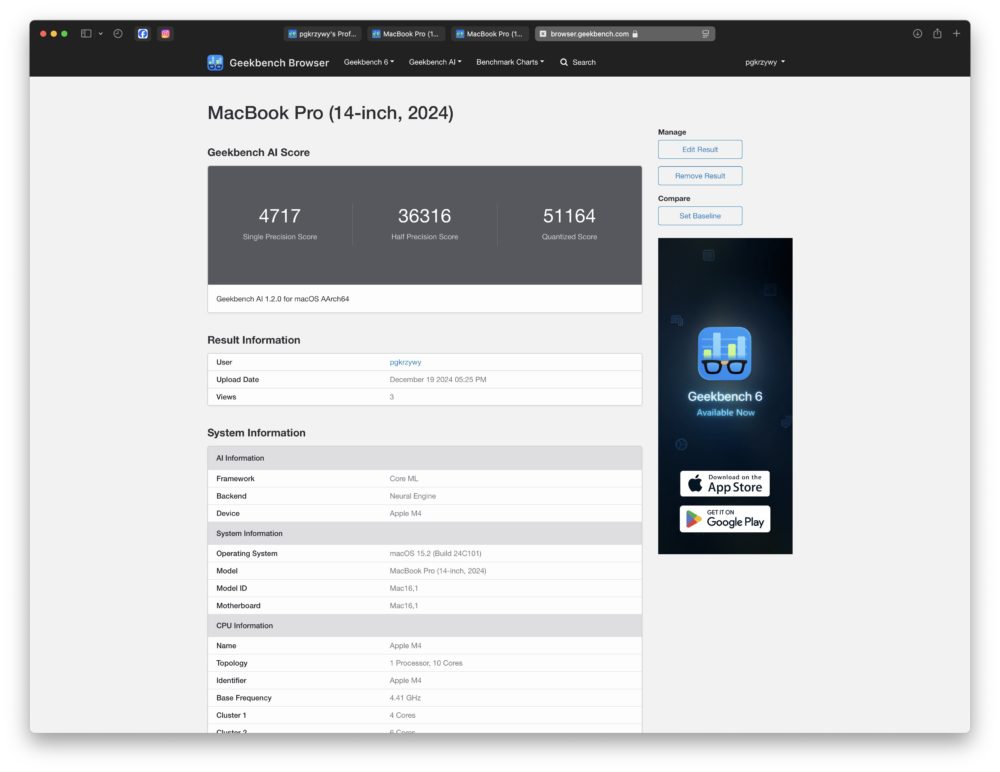Switch to pgkrzywy's Profile tab
The width and height of the screenshot is (1000, 772).
(322, 34)
